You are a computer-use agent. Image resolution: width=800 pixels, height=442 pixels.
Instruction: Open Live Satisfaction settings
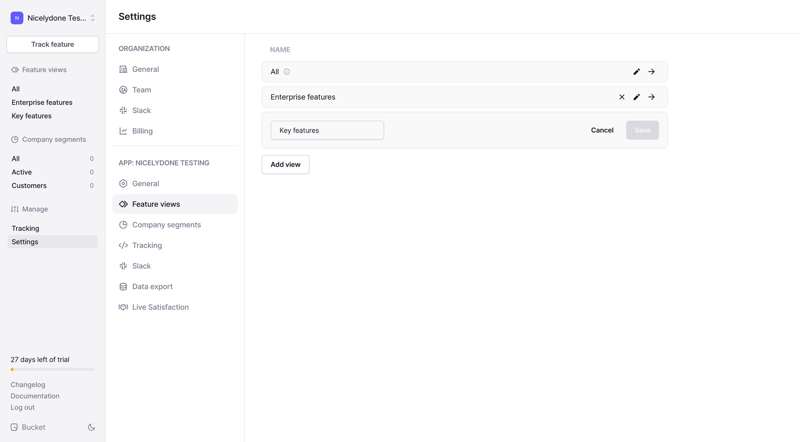click(x=174, y=307)
